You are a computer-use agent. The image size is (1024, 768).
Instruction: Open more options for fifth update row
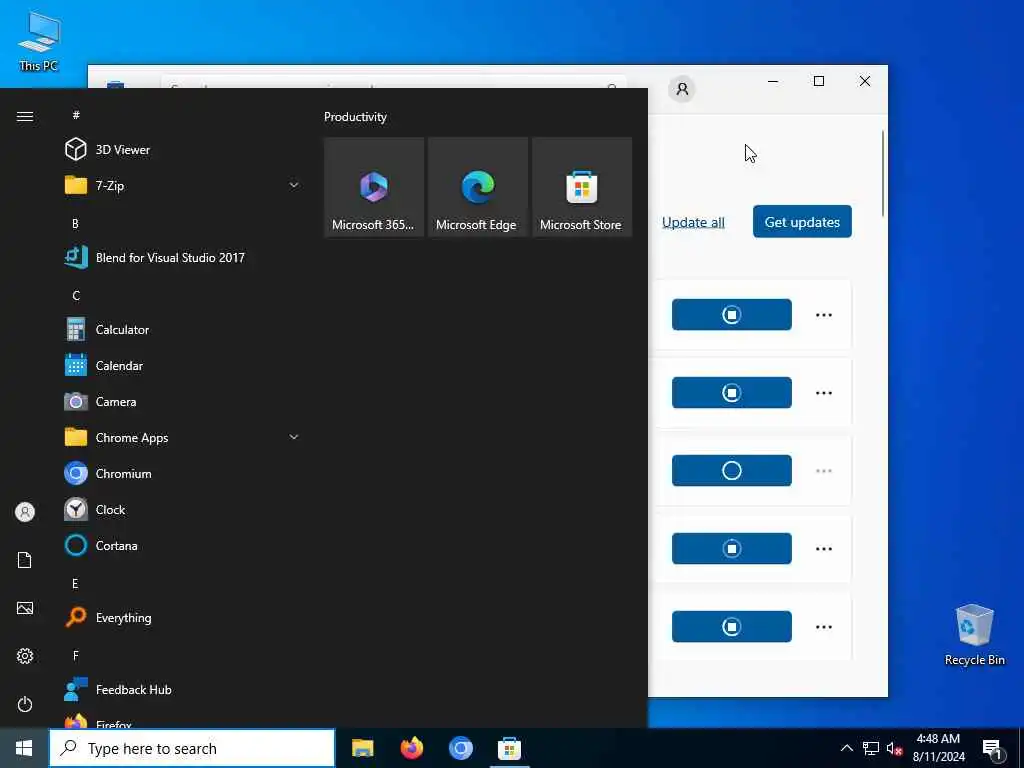point(824,626)
